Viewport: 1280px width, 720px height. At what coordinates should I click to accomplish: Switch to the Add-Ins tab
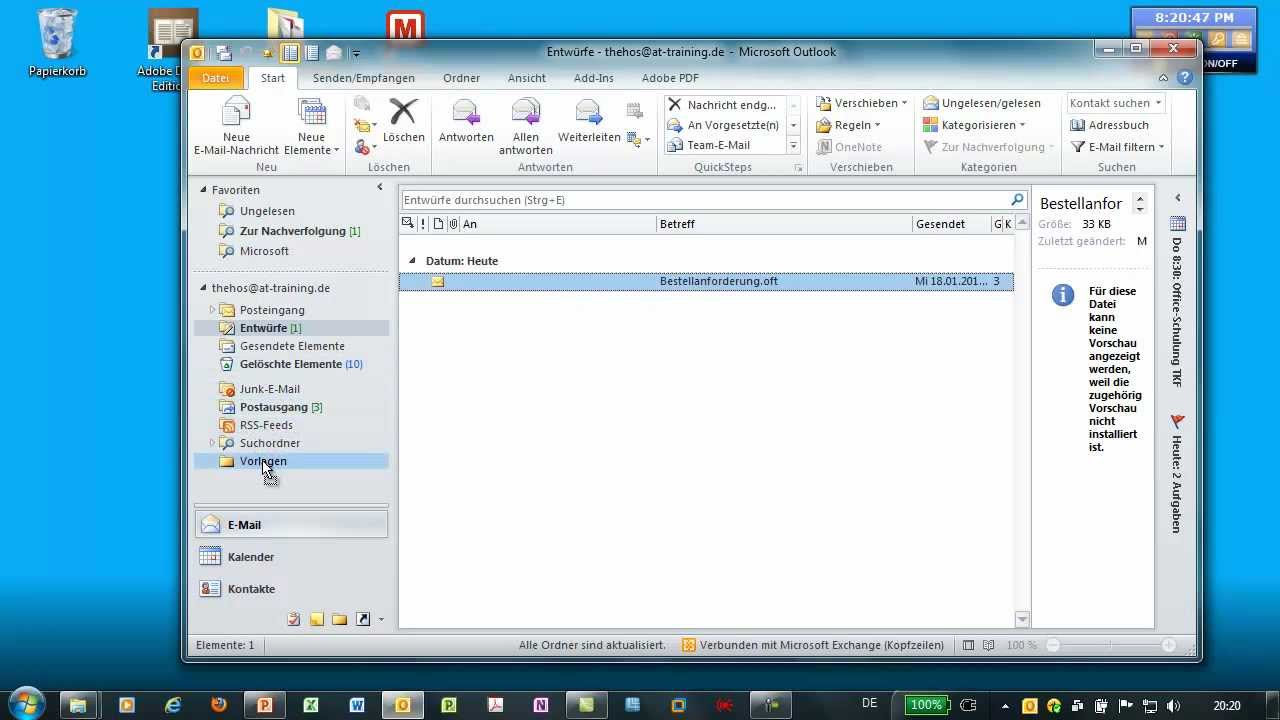pos(593,78)
